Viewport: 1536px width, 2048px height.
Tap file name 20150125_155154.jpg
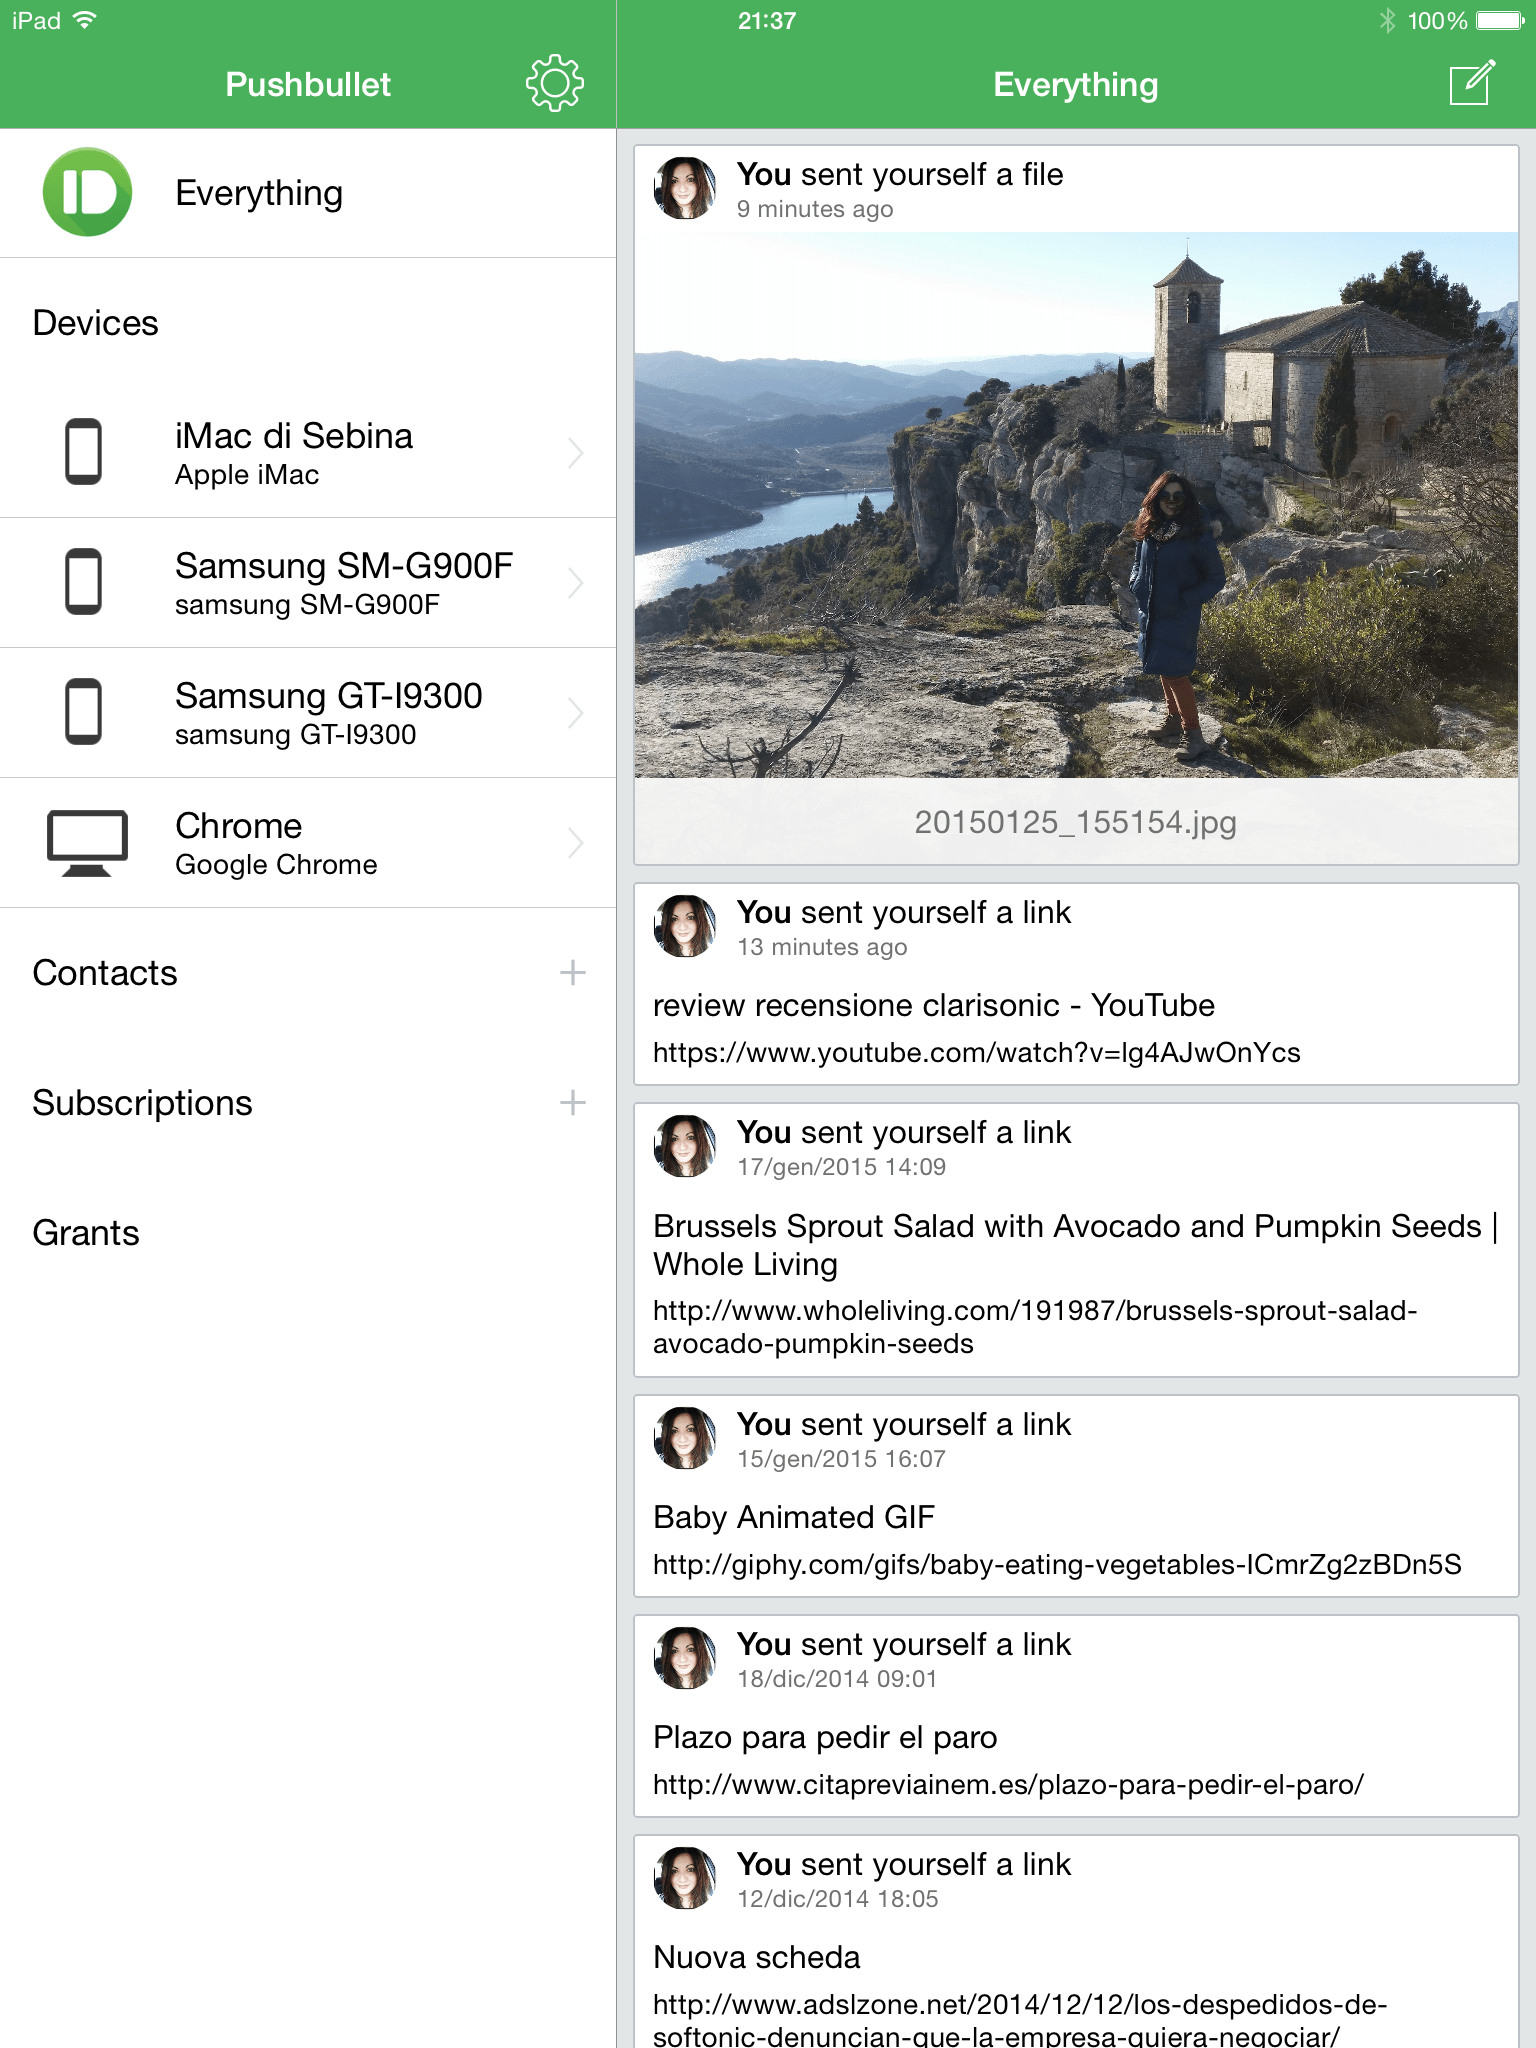coord(1076,822)
